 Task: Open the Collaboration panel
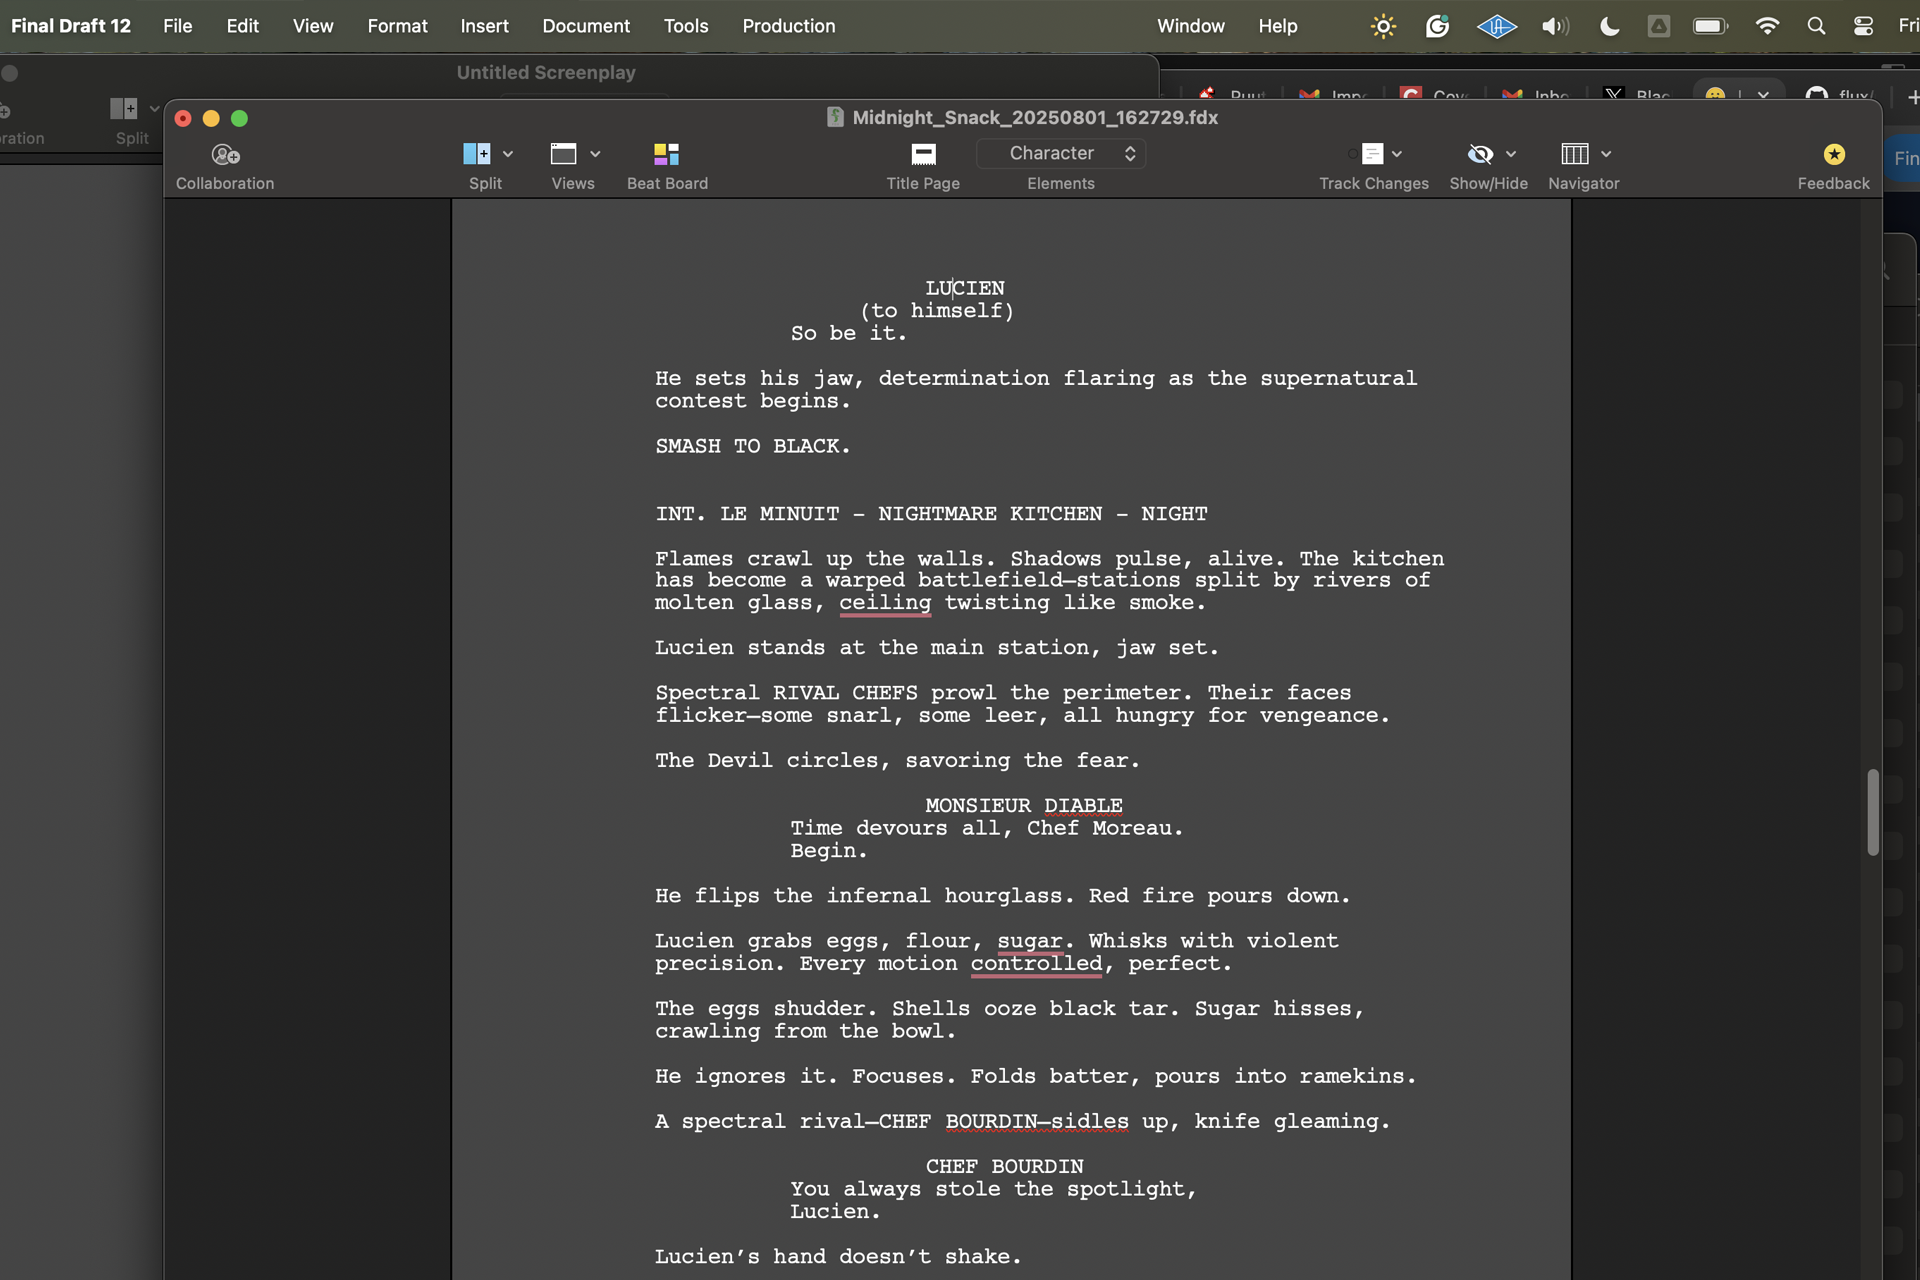224,163
